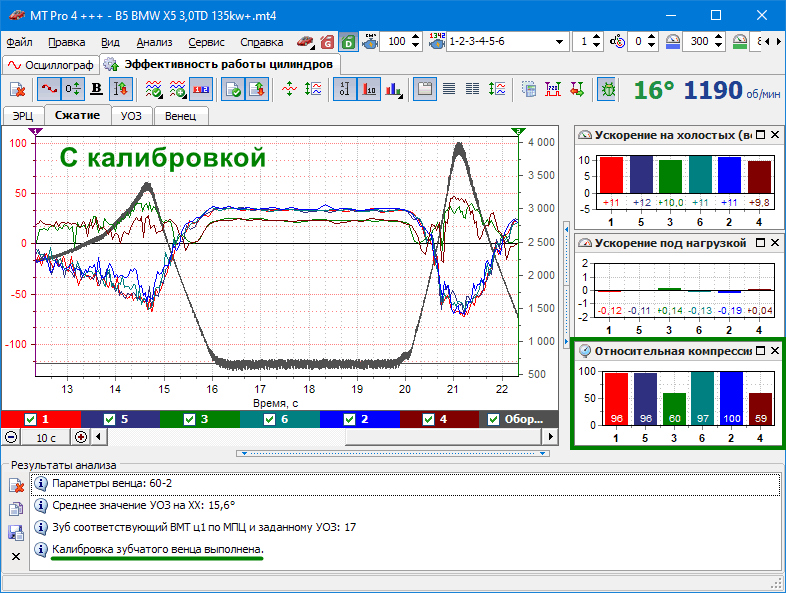This screenshot has height=593, width=786.
Task: Toggle the red bar chart 10 icon
Action: tap(369, 90)
